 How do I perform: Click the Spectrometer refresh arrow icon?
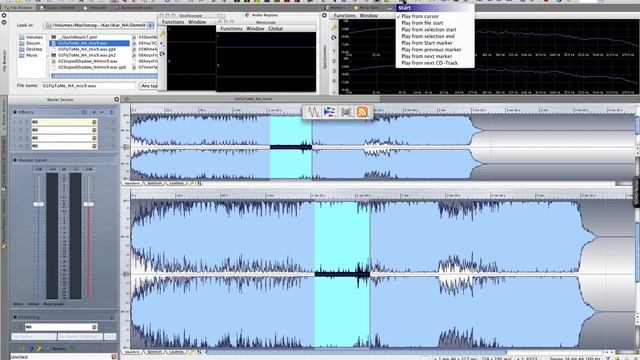pyautogui.click(x=334, y=38)
